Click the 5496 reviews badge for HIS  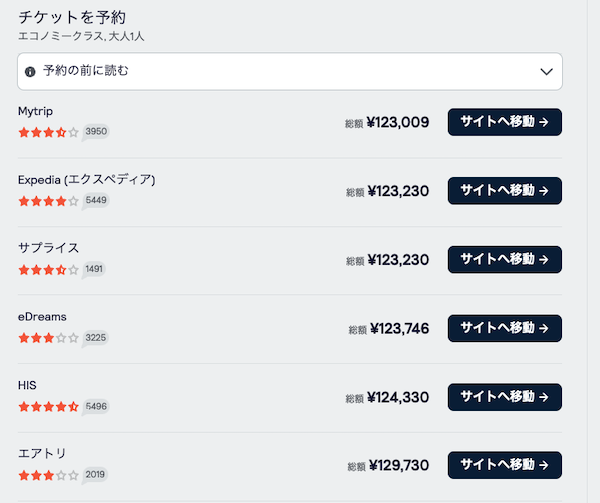pyautogui.click(x=96, y=407)
